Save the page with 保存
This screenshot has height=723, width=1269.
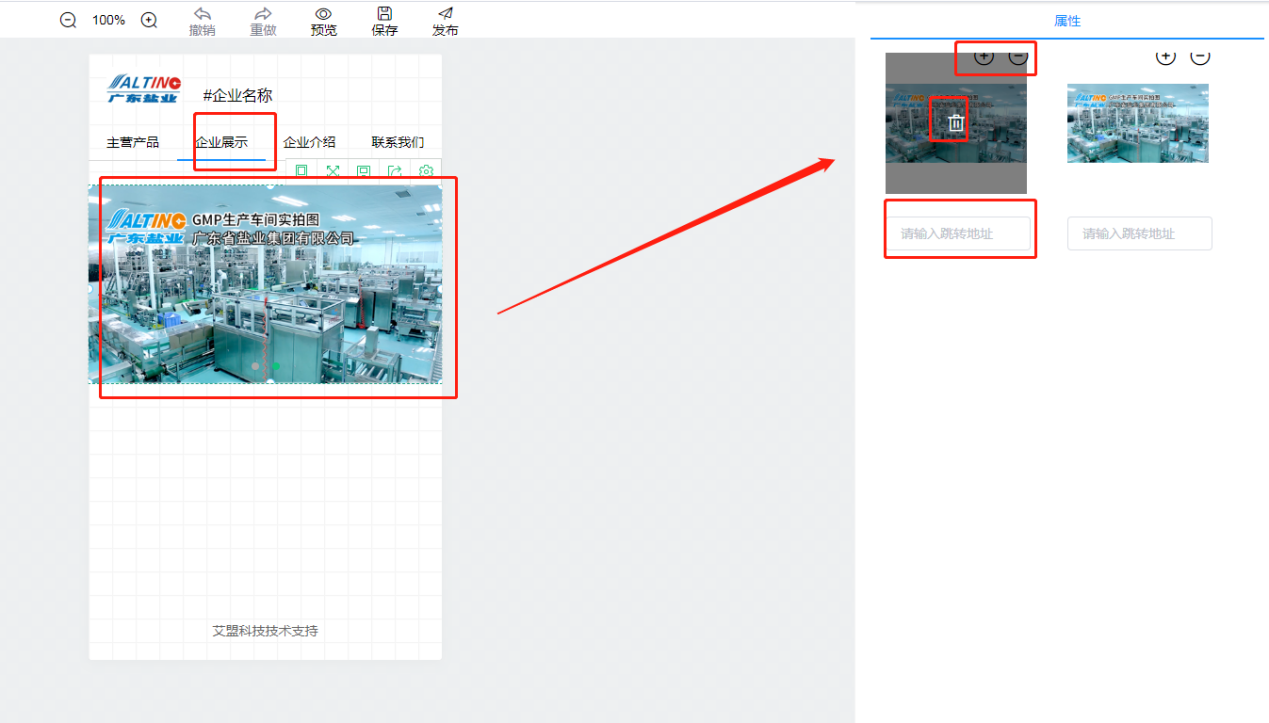[x=385, y=21]
